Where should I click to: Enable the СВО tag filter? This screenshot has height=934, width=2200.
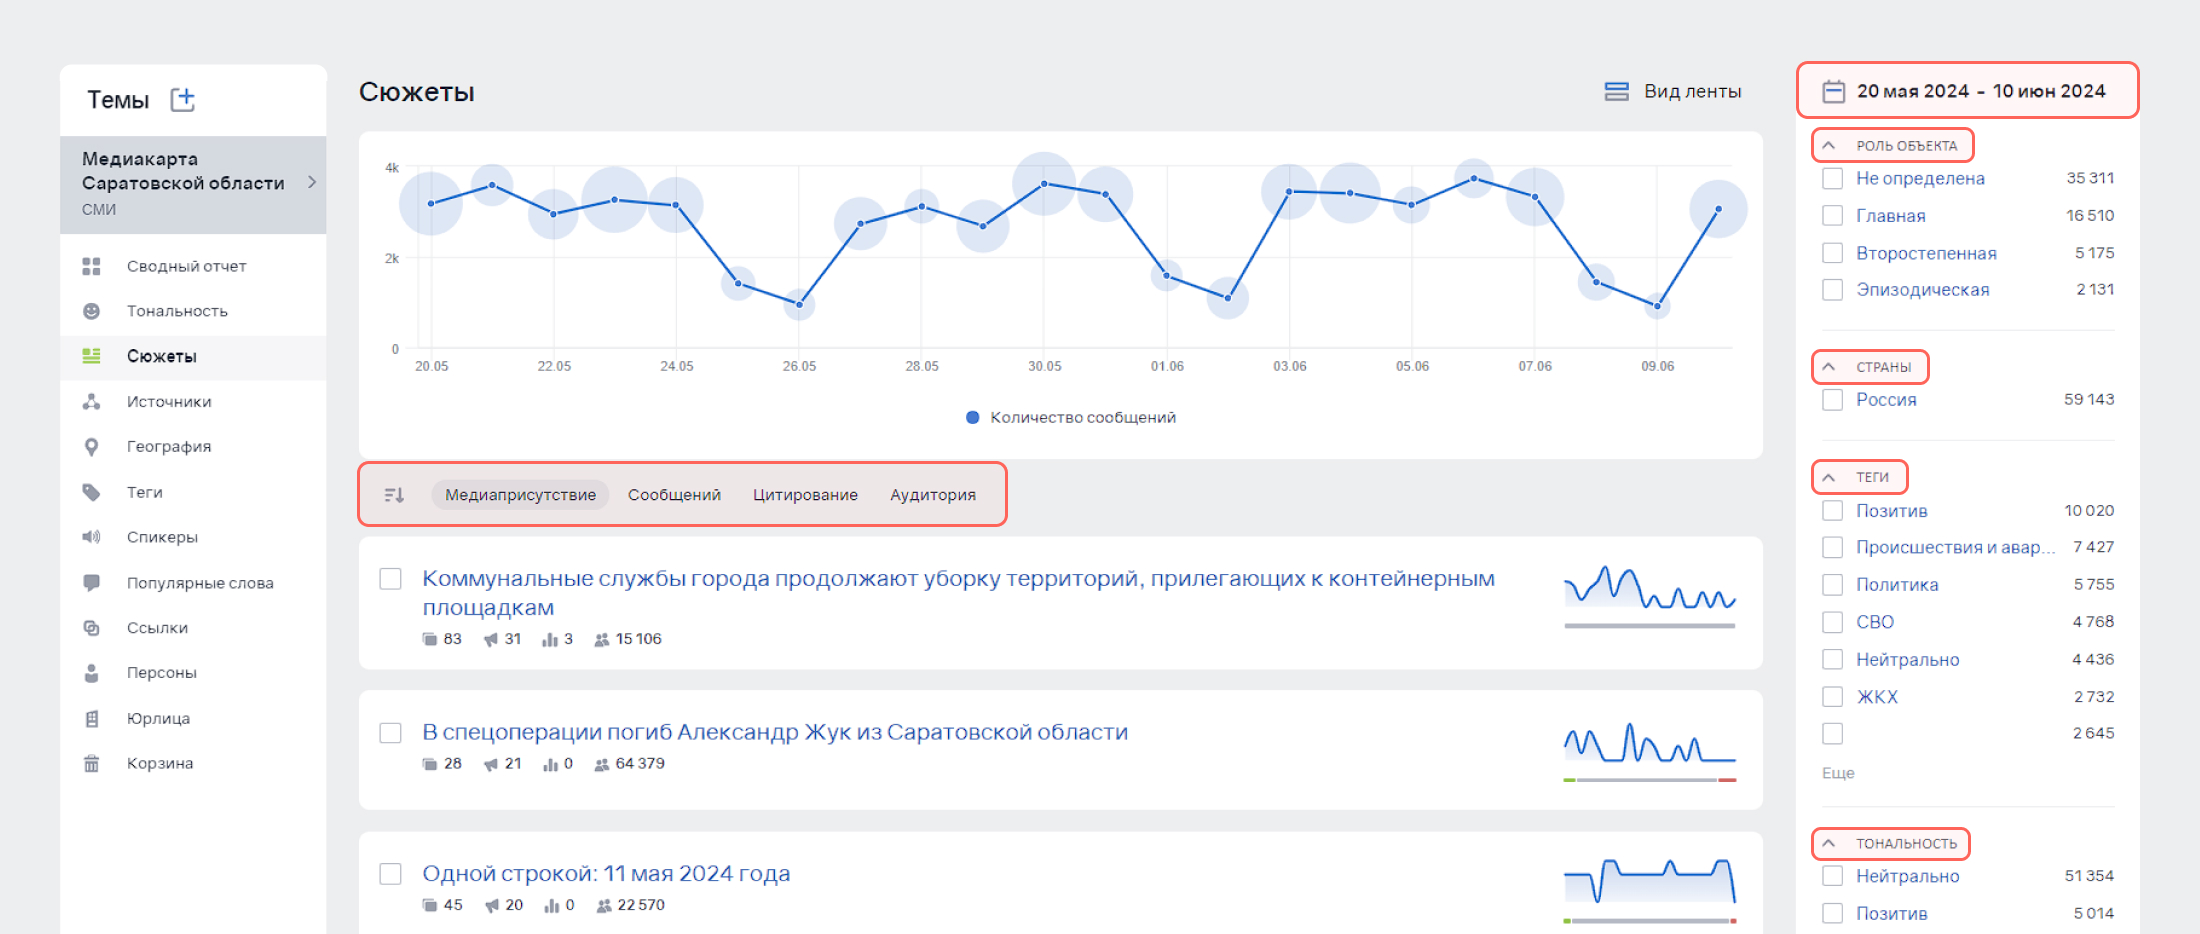click(x=1832, y=622)
